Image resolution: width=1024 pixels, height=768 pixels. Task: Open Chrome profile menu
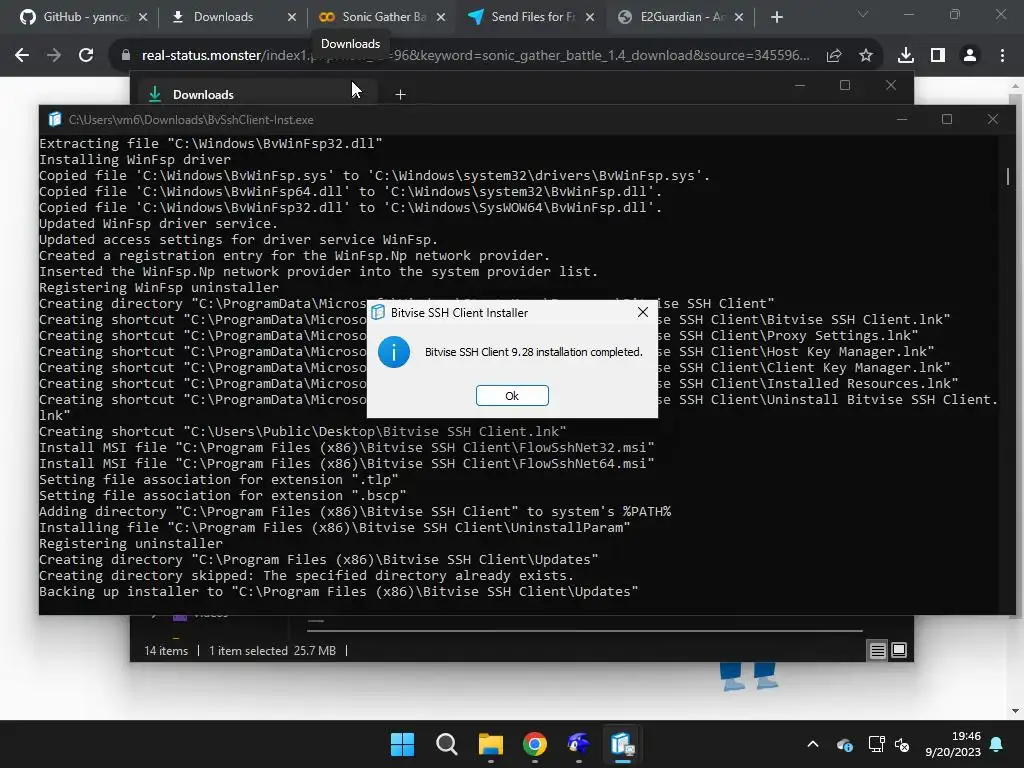tap(970, 56)
